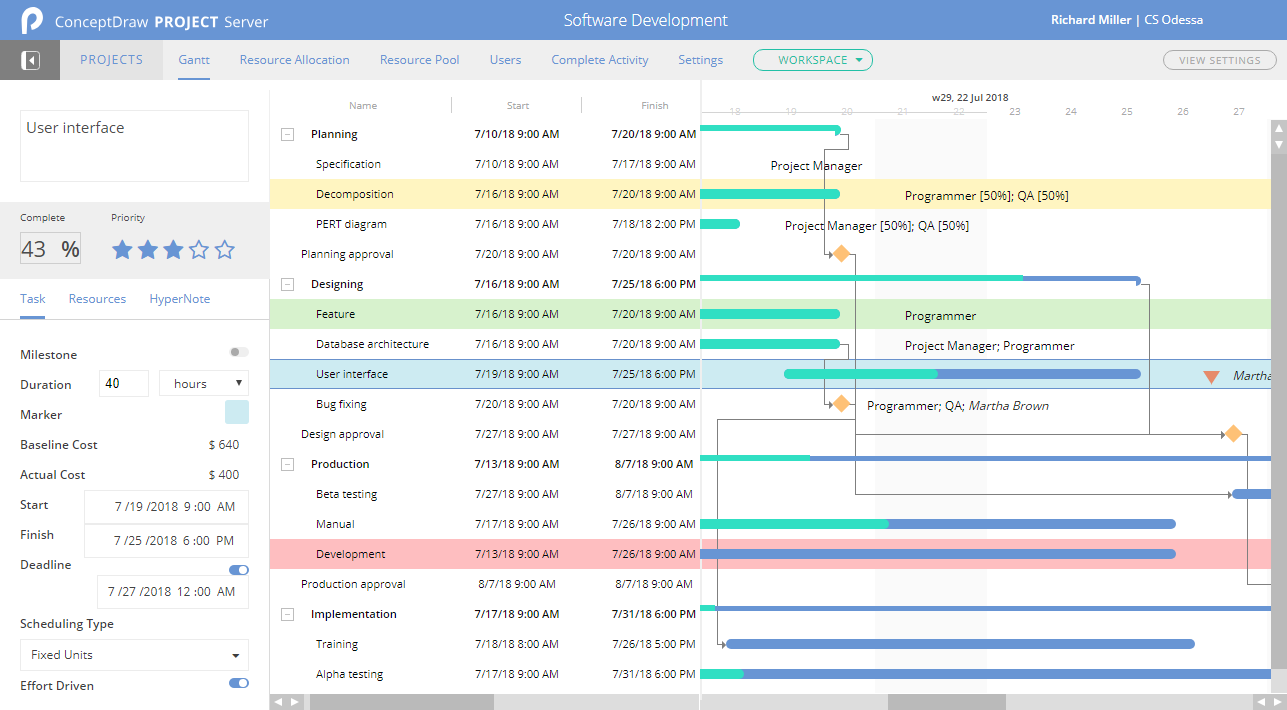The width and height of the screenshot is (1287, 710).
Task: Set priority to second star
Action: [x=148, y=250]
